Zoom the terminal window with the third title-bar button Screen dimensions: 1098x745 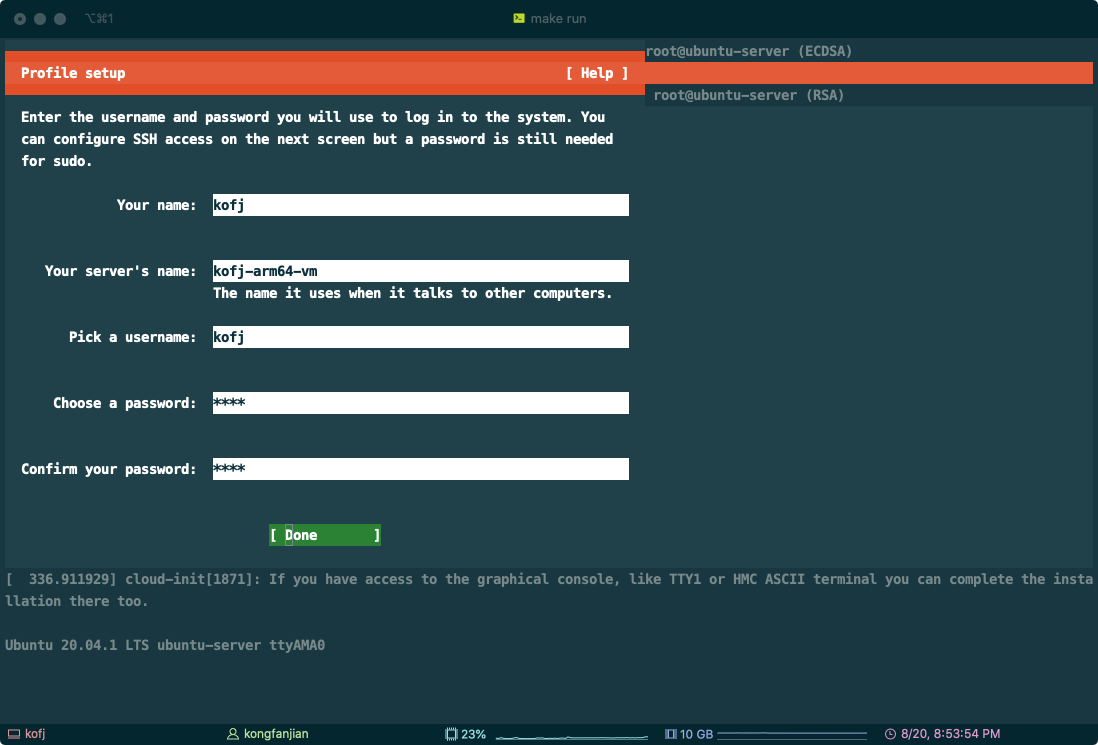pos(60,19)
